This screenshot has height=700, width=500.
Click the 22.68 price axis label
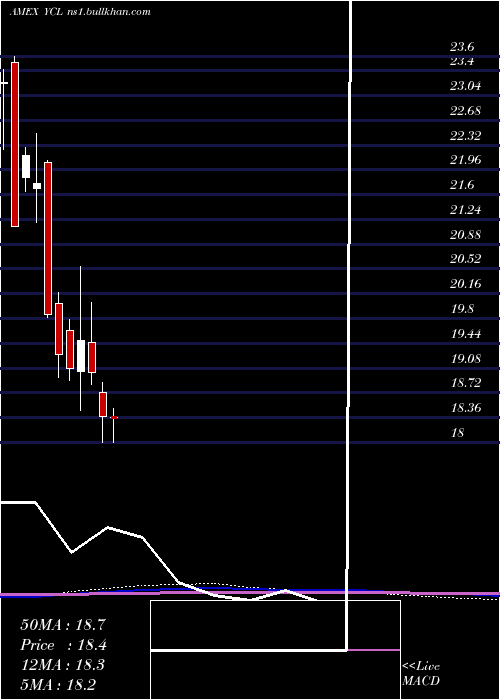pos(466,110)
